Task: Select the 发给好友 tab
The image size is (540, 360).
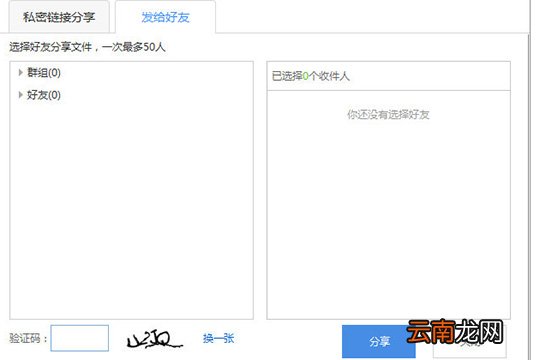Action: click(166, 17)
